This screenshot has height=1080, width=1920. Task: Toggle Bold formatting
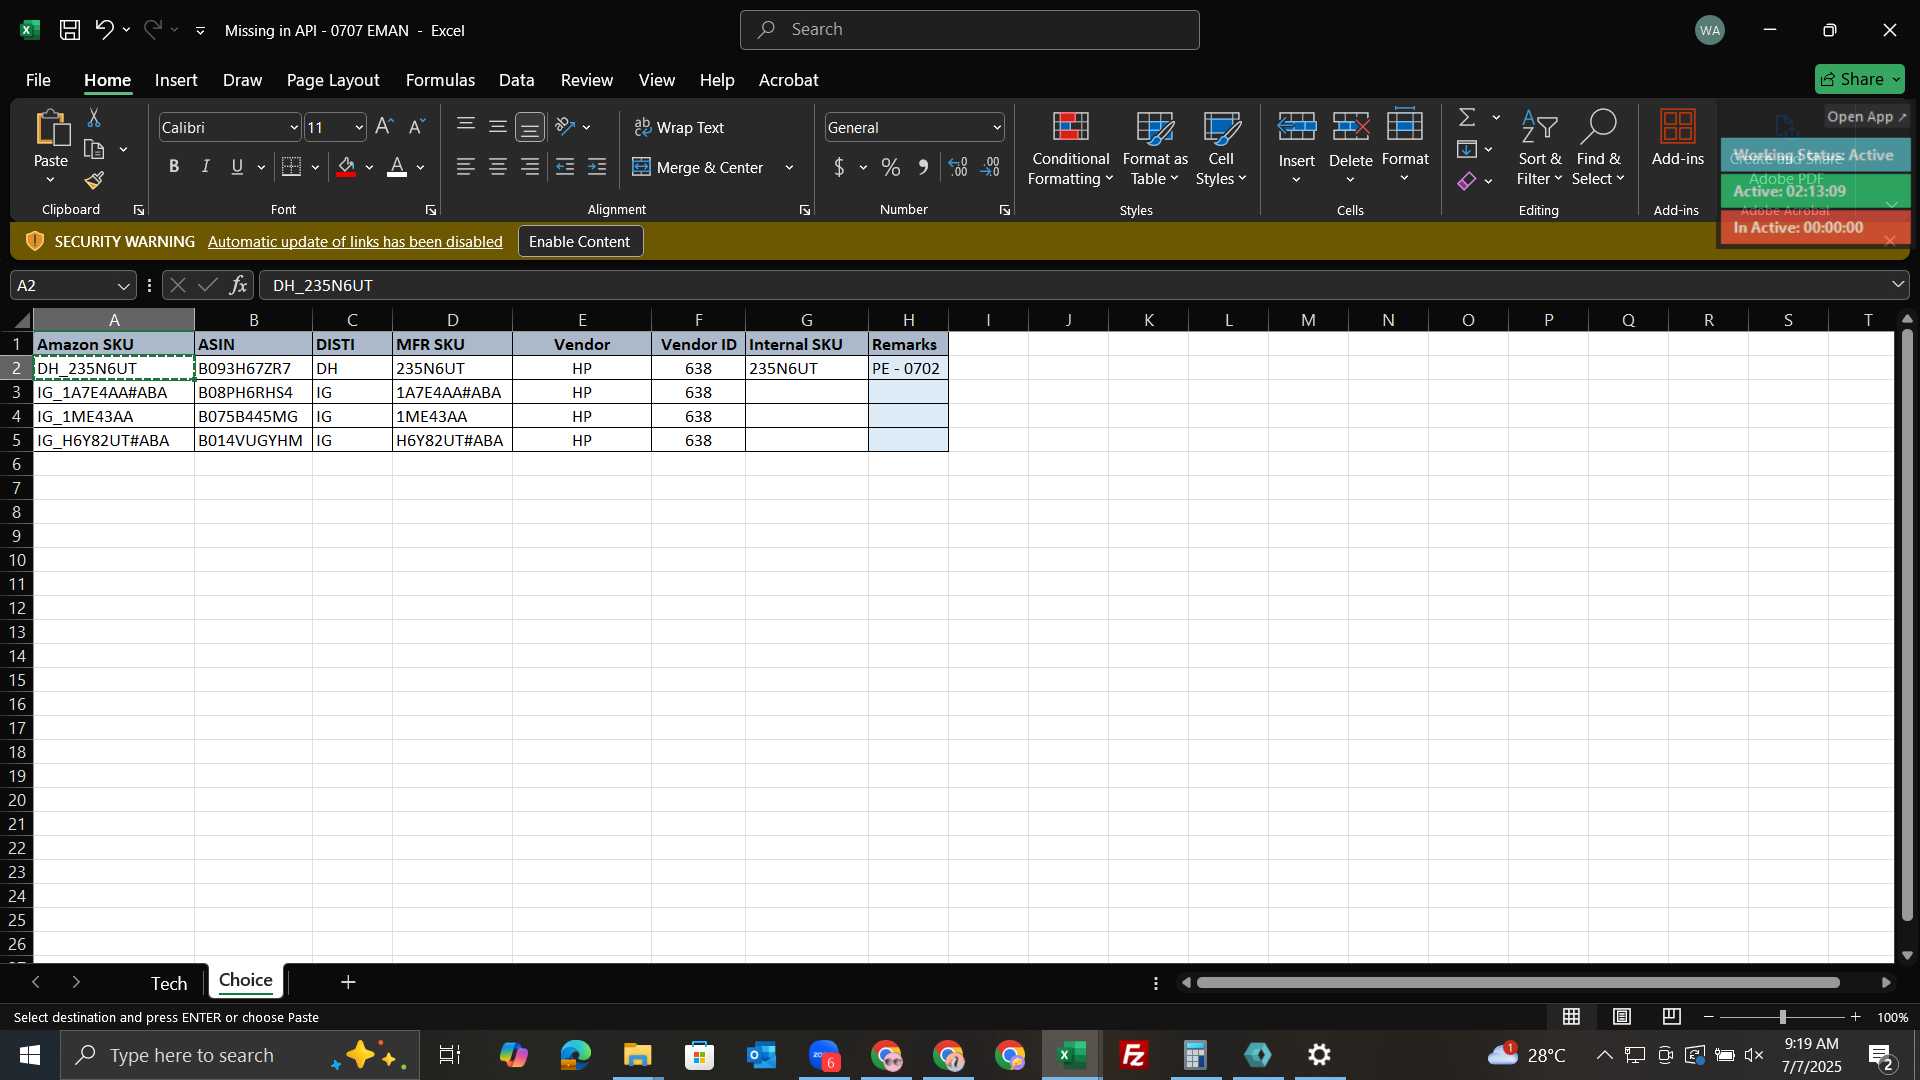click(174, 168)
